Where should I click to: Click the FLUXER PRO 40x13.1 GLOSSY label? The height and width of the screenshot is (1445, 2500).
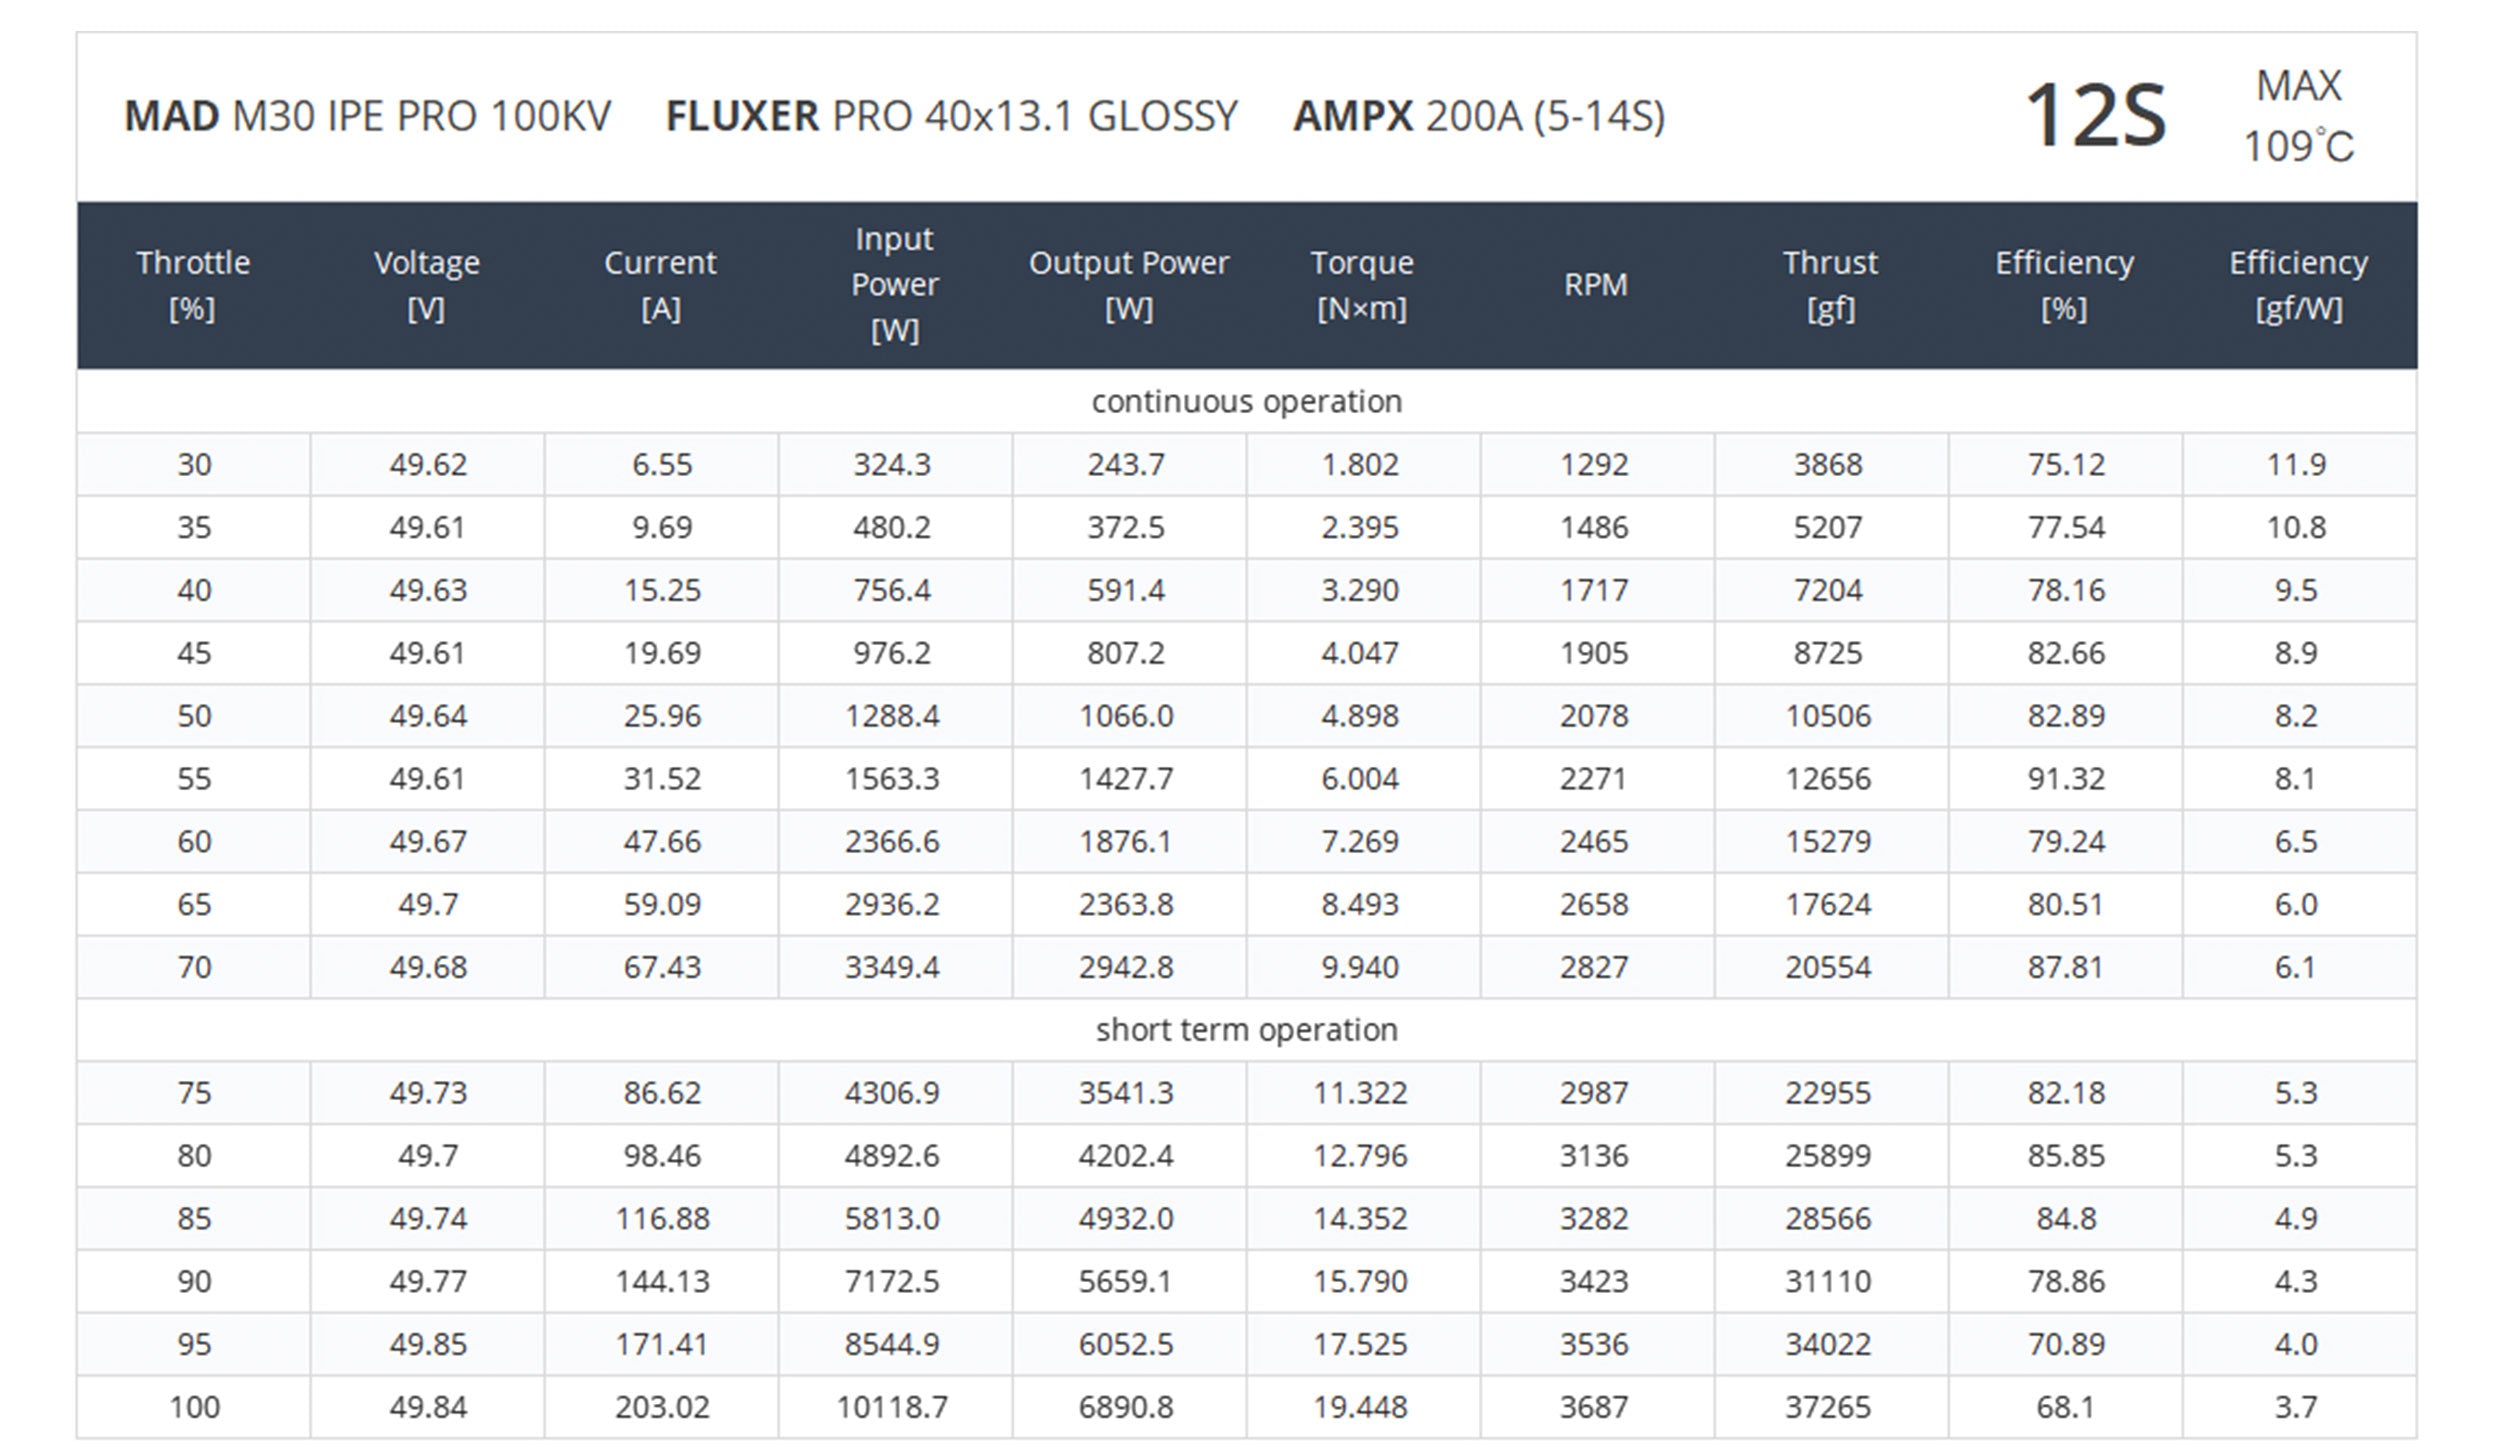click(951, 117)
